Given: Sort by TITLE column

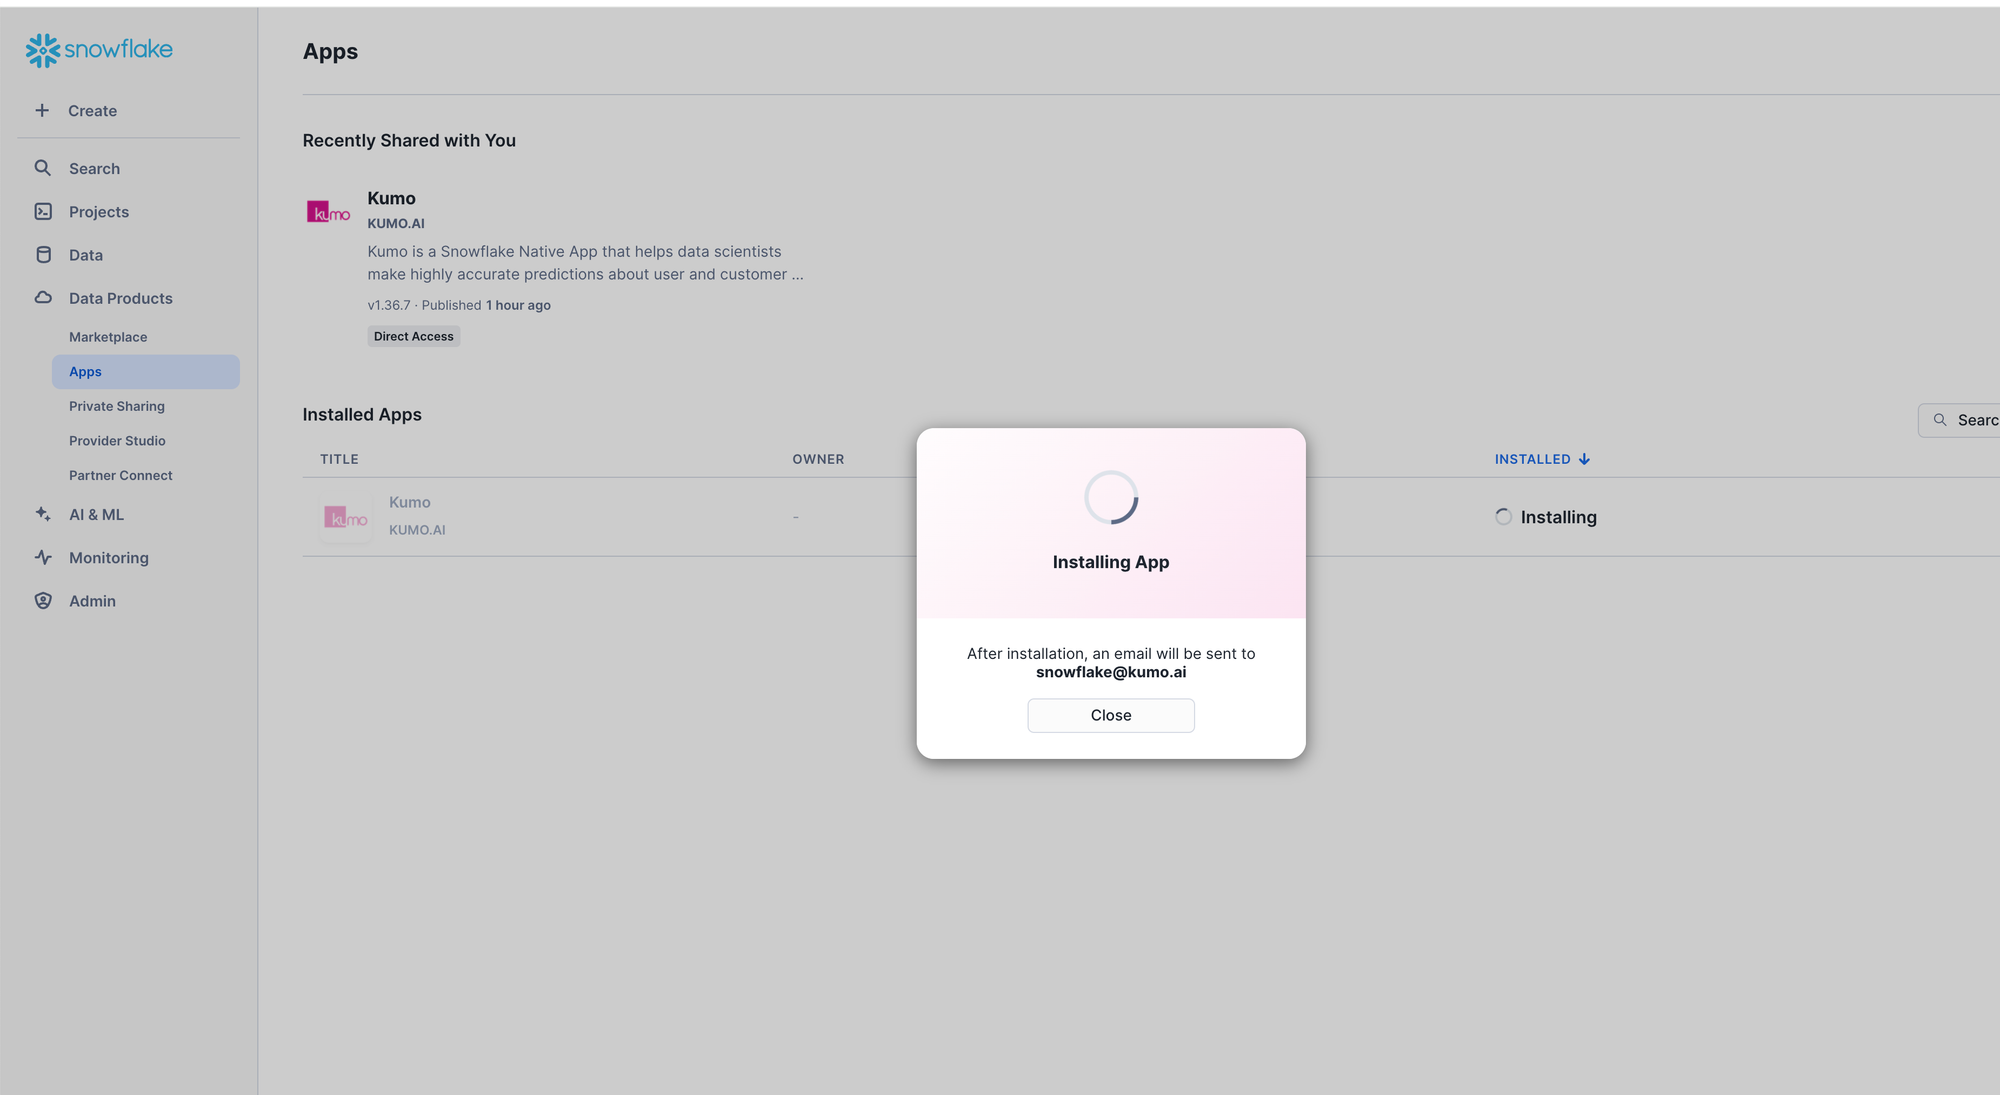Looking at the screenshot, I should 339,459.
